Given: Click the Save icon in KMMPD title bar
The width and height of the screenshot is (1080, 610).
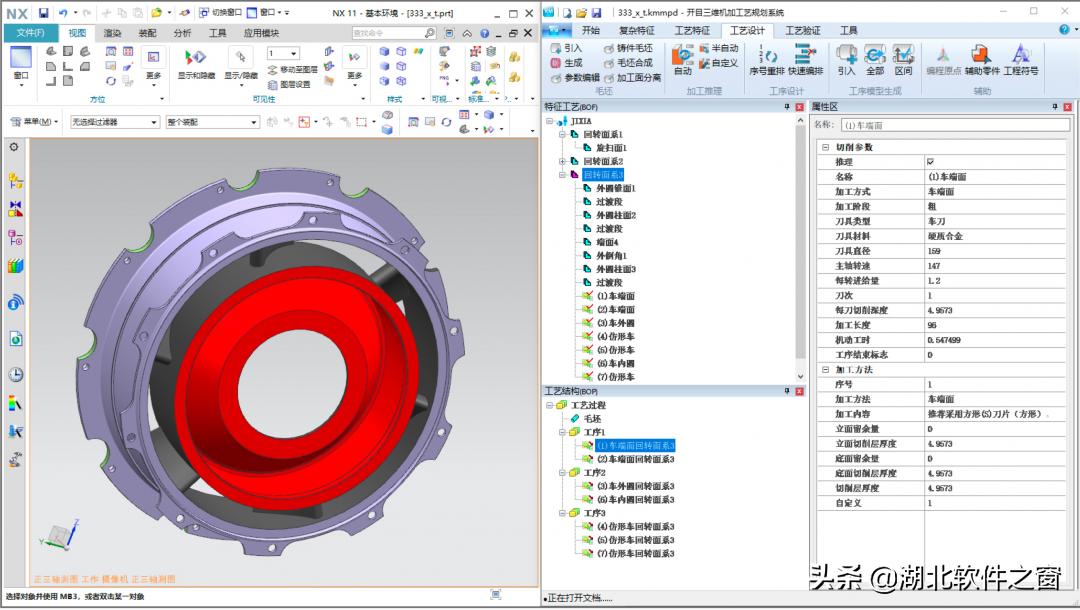Looking at the screenshot, I should point(596,12).
